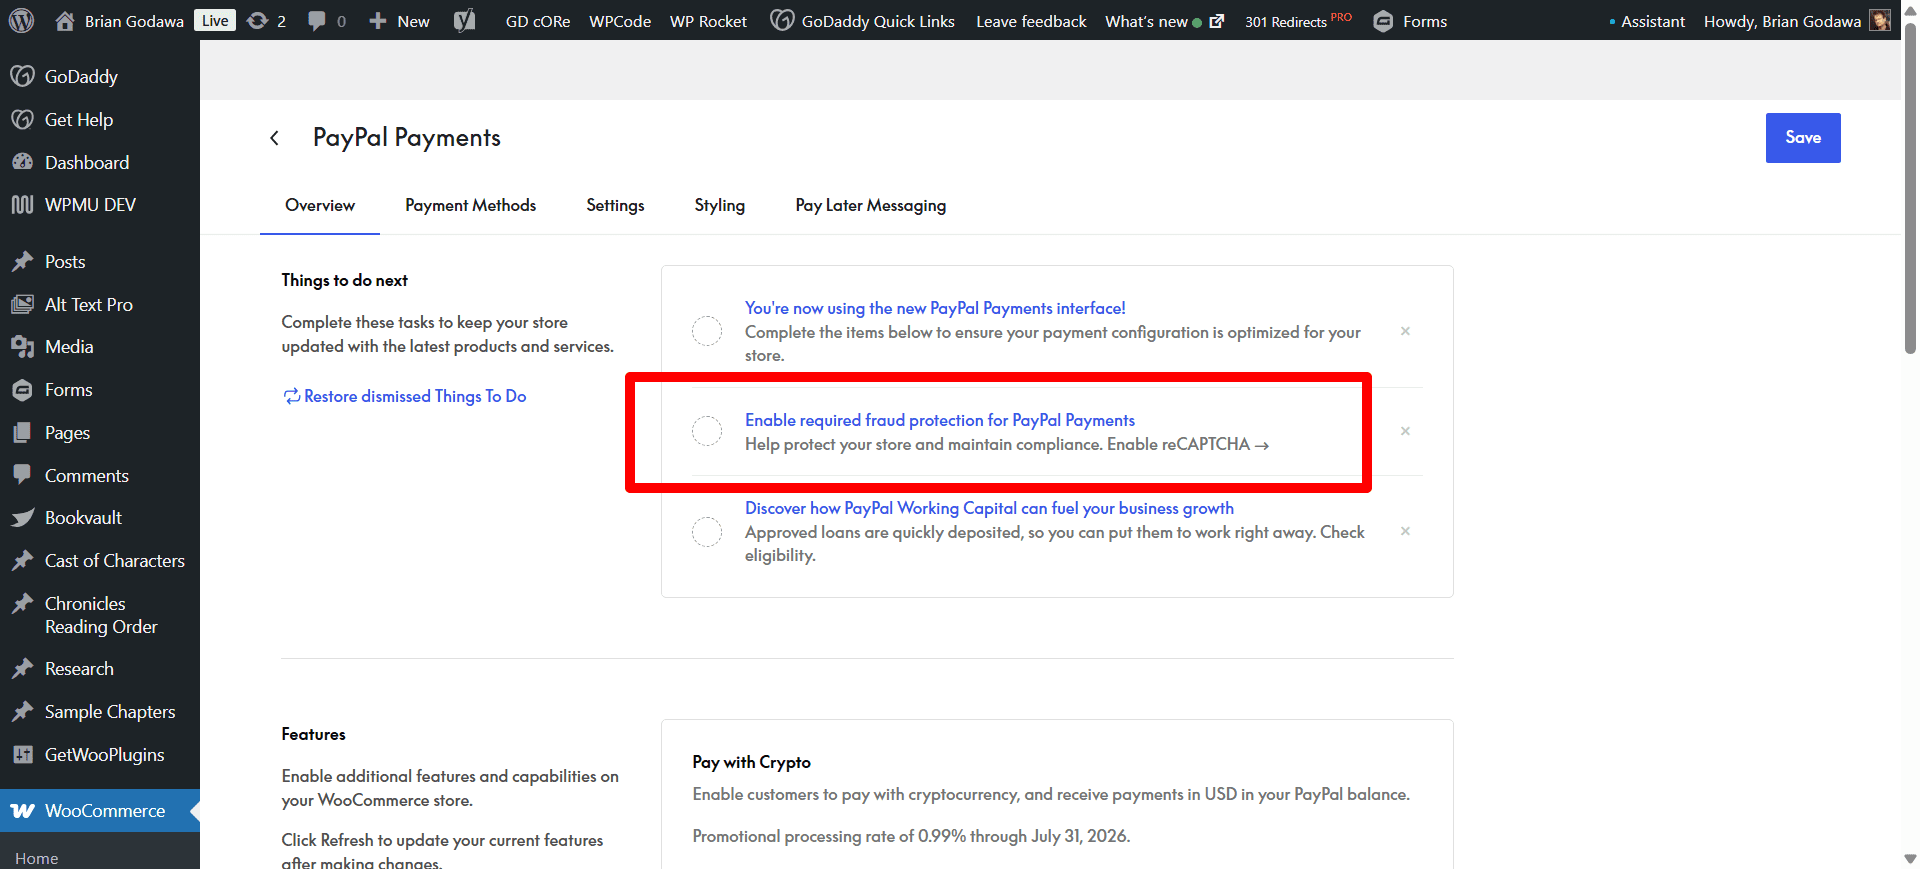Click the Alt Text Pro sidebar icon
The image size is (1920, 869).
[22, 305]
